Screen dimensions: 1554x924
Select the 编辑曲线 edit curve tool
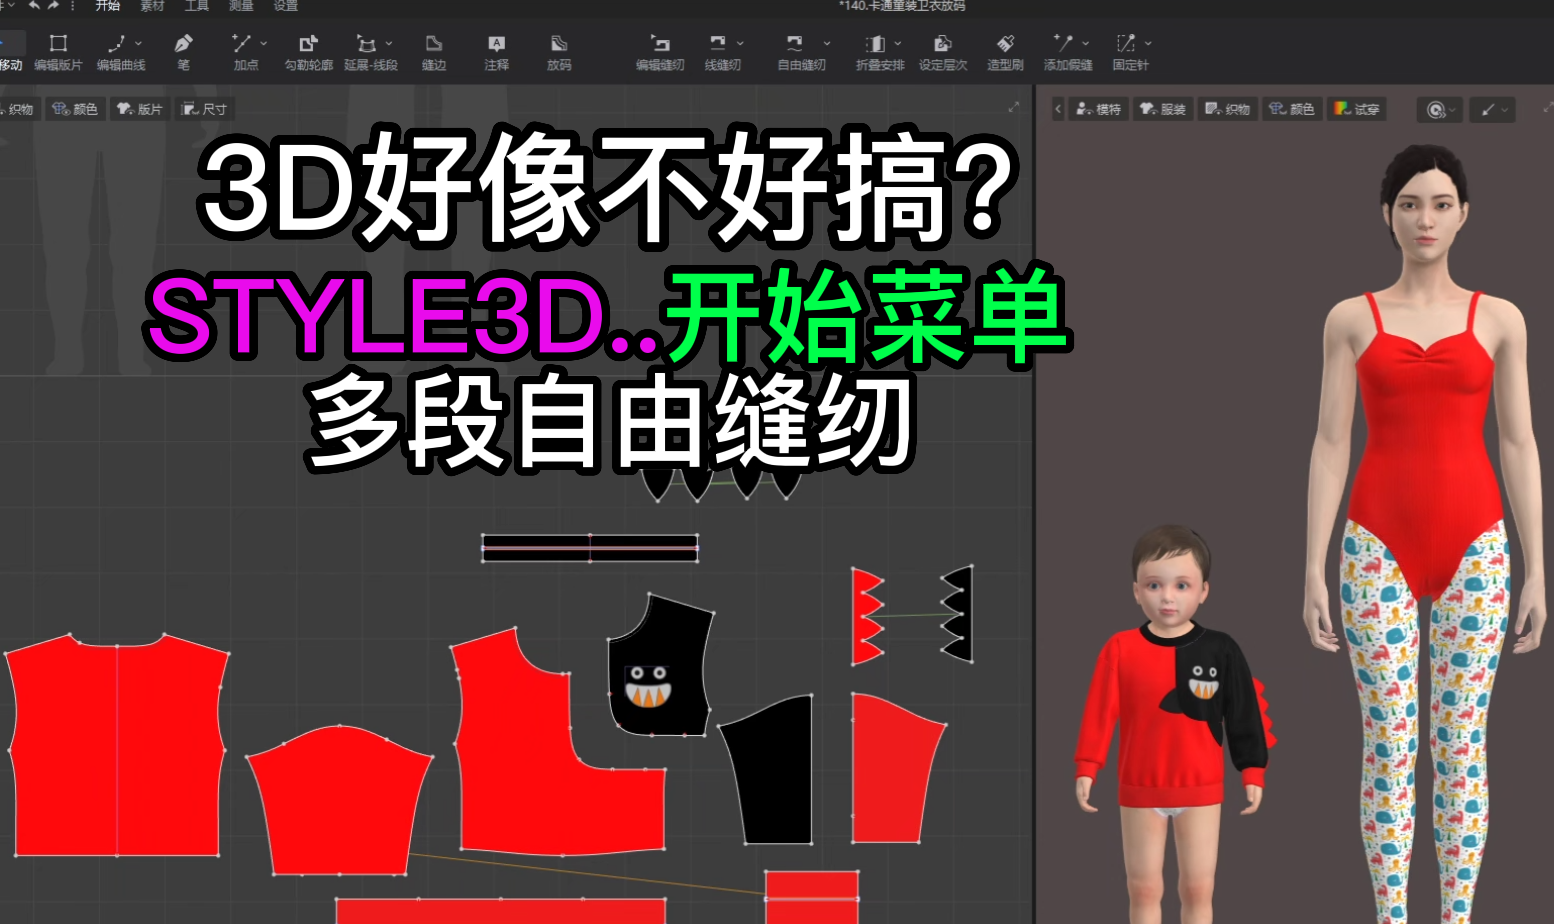tap(120, 52)
